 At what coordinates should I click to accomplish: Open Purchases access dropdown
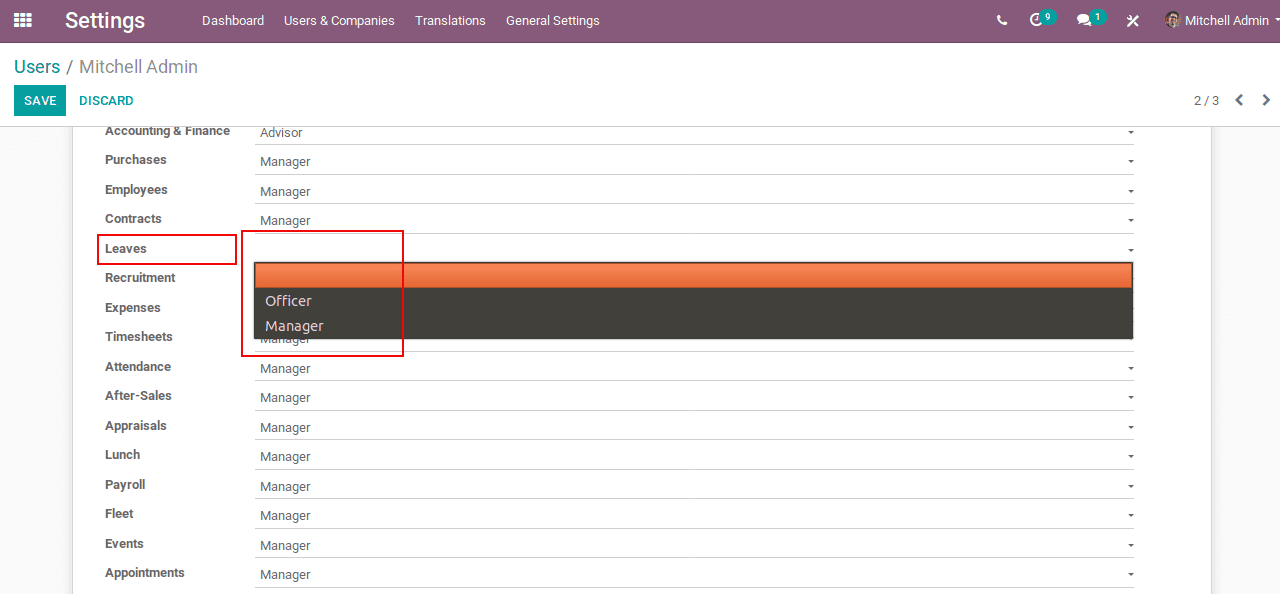coord(694,161)
